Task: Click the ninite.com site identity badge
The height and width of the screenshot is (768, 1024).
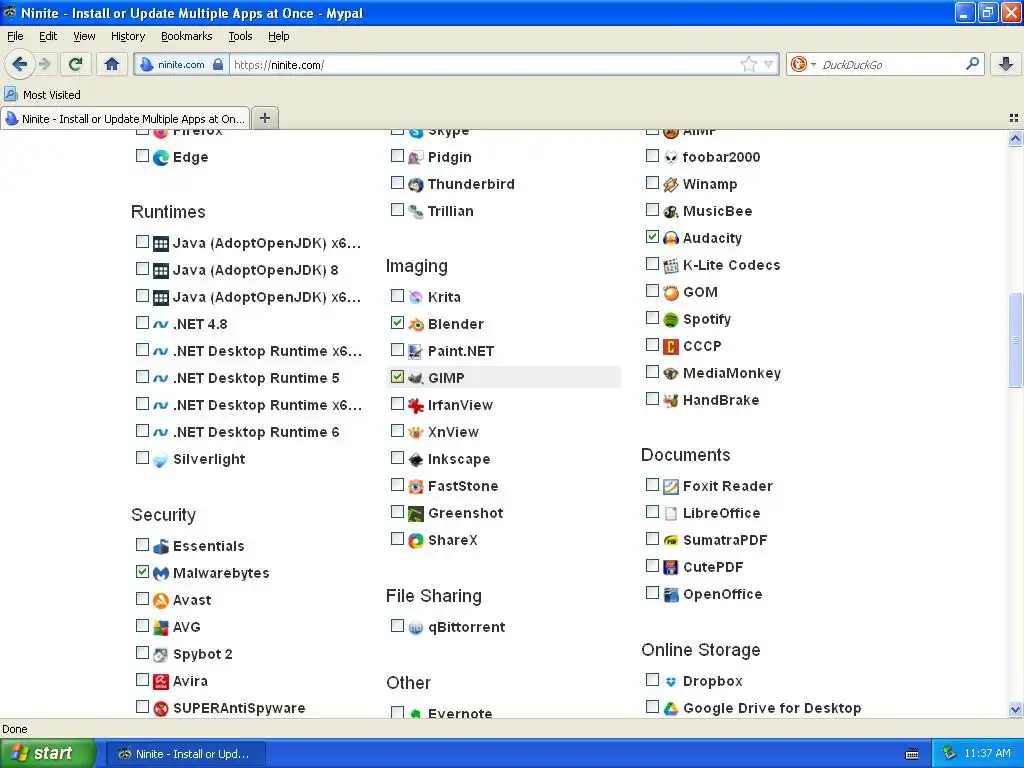Action: pyautogui.click(x=182, y=65)
